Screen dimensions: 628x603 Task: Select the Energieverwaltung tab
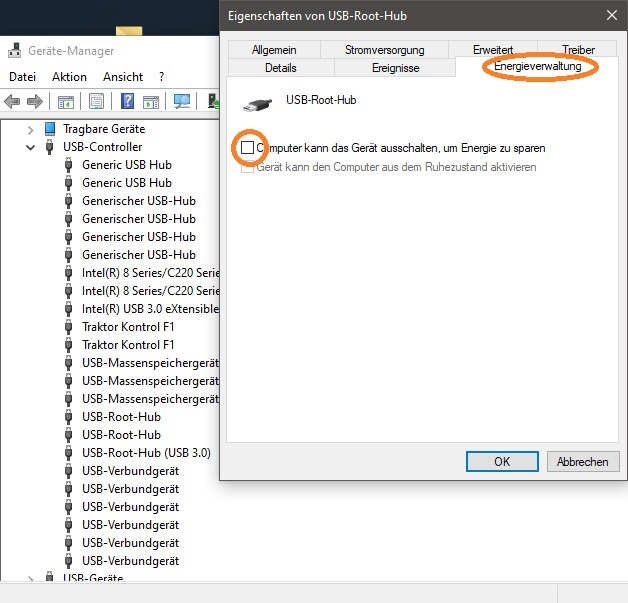(x=537, y=66)
